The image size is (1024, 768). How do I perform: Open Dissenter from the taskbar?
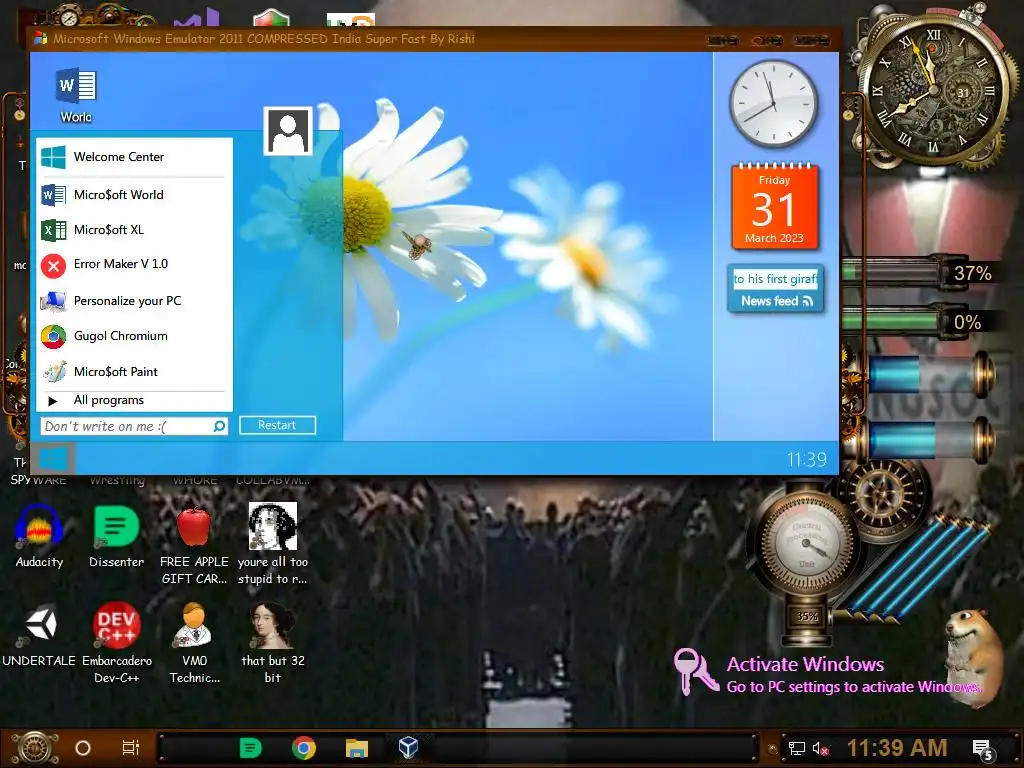(x=251, y=748)
